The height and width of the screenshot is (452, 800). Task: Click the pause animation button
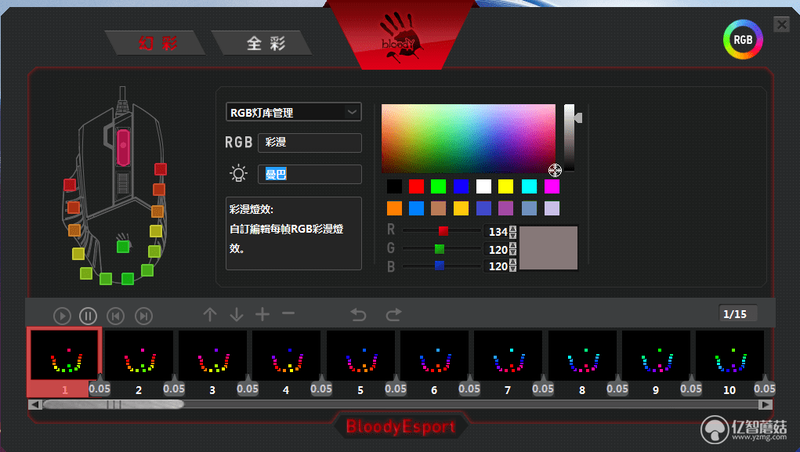88,316
